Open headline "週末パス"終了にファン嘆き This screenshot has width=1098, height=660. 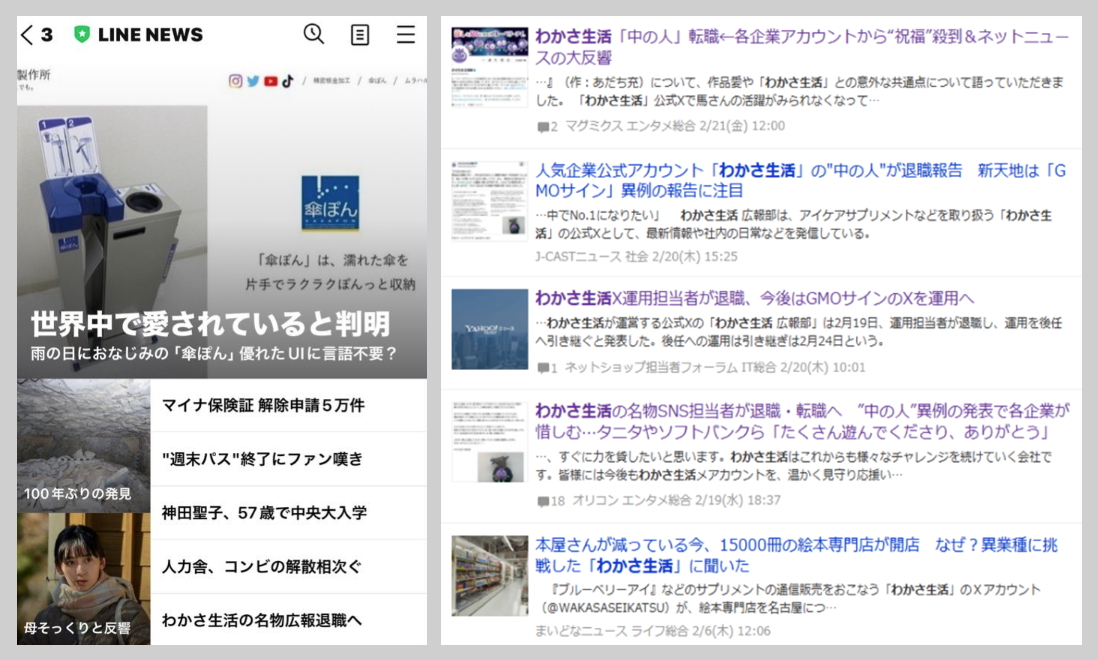(x=262, y=459)
